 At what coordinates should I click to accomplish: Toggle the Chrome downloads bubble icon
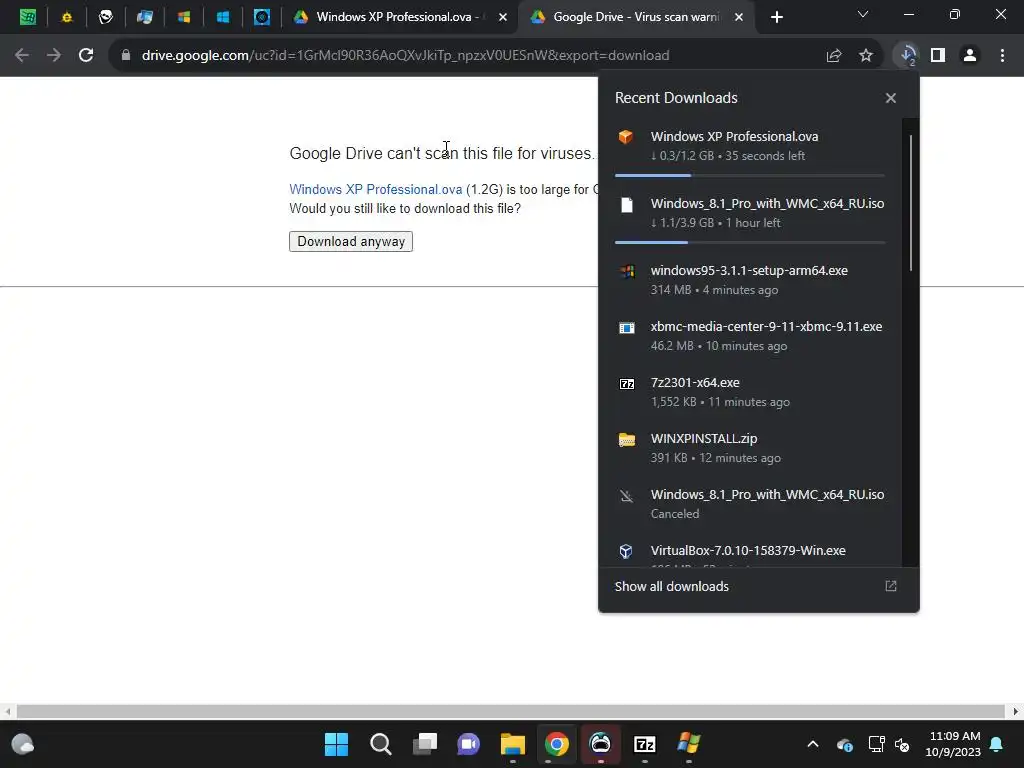(907, 56)
